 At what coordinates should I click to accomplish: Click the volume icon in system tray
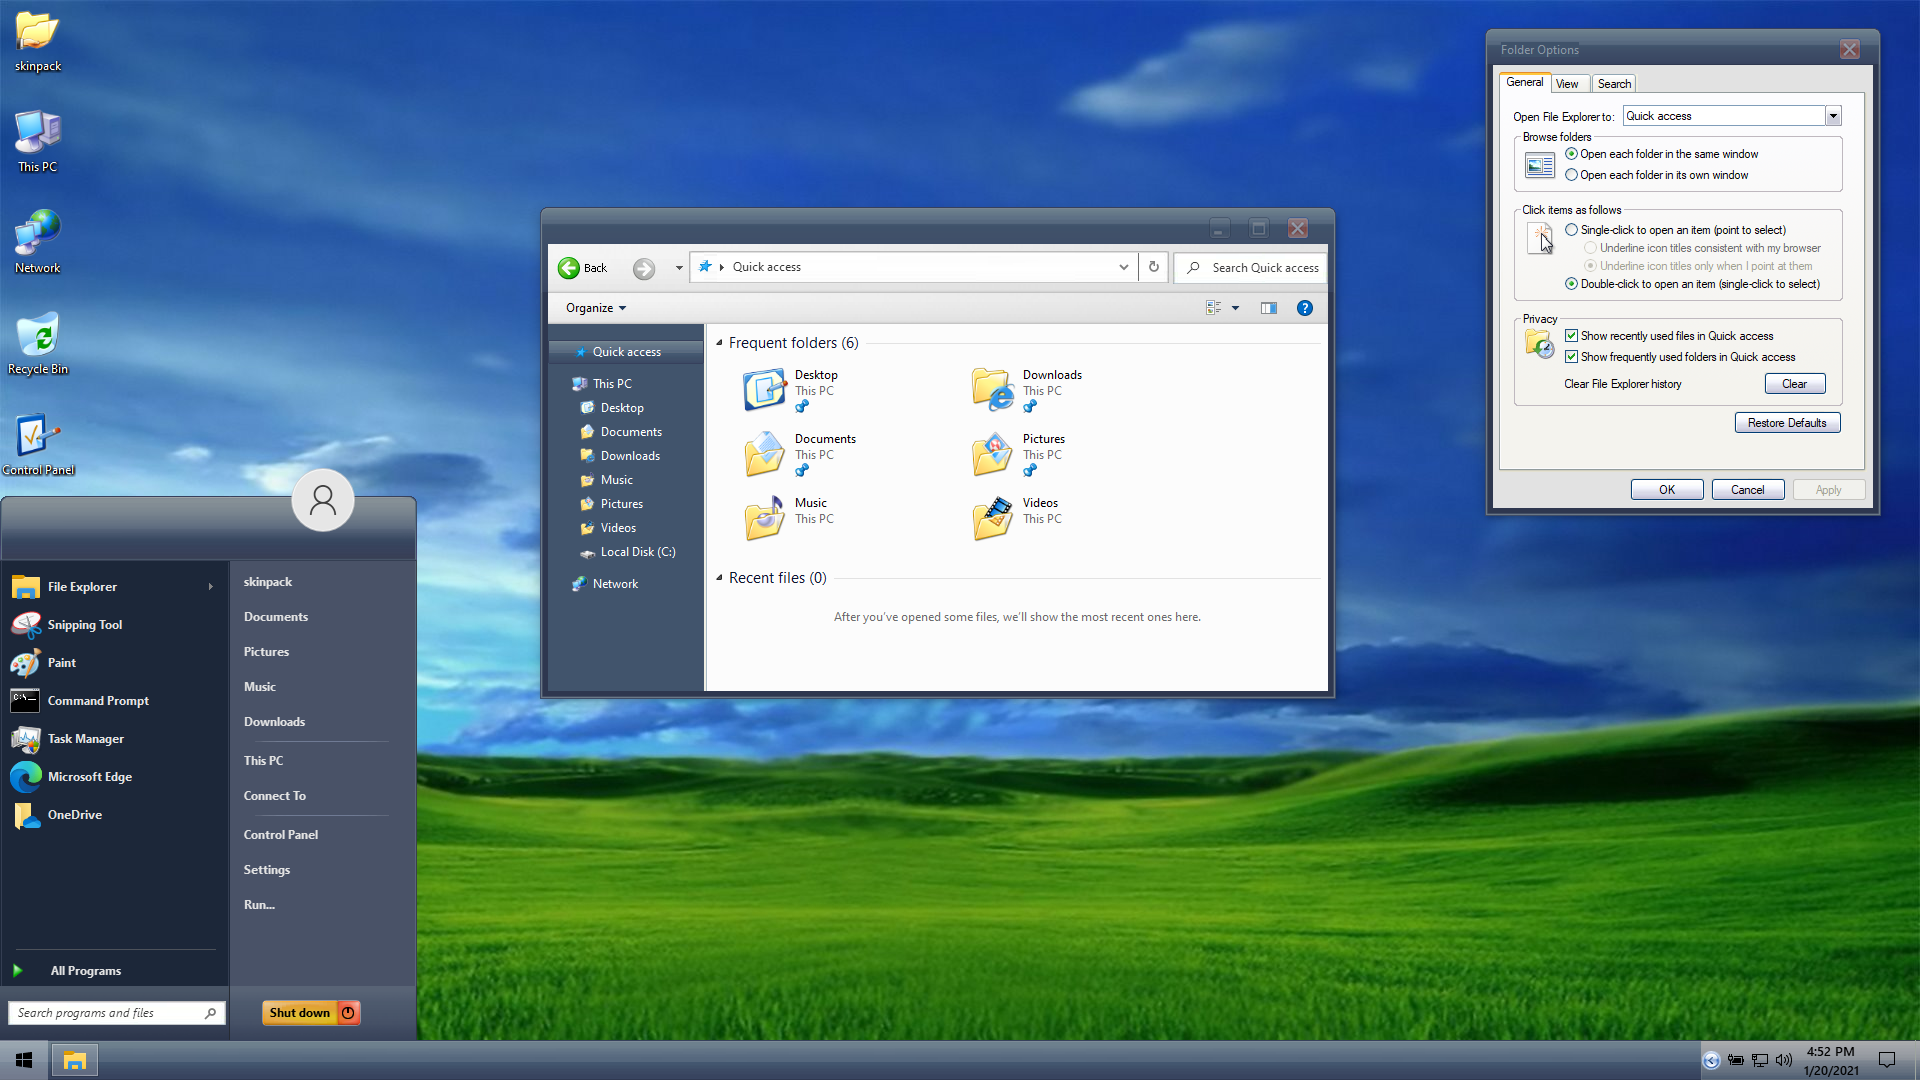pyautogui.click(x=1783, y=1060)
